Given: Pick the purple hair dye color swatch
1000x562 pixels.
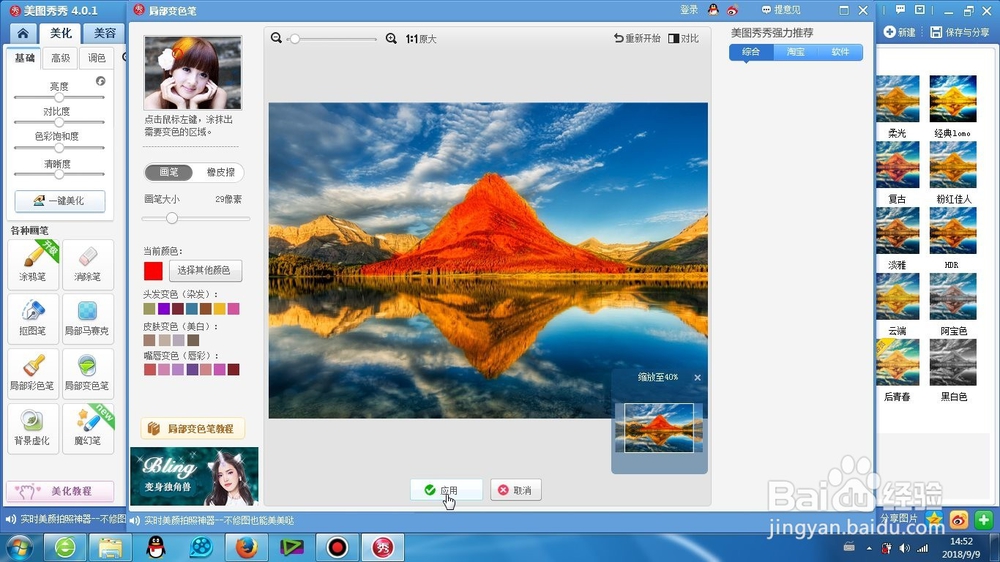Looking at the screenshot, I should [x=163, y=309].
